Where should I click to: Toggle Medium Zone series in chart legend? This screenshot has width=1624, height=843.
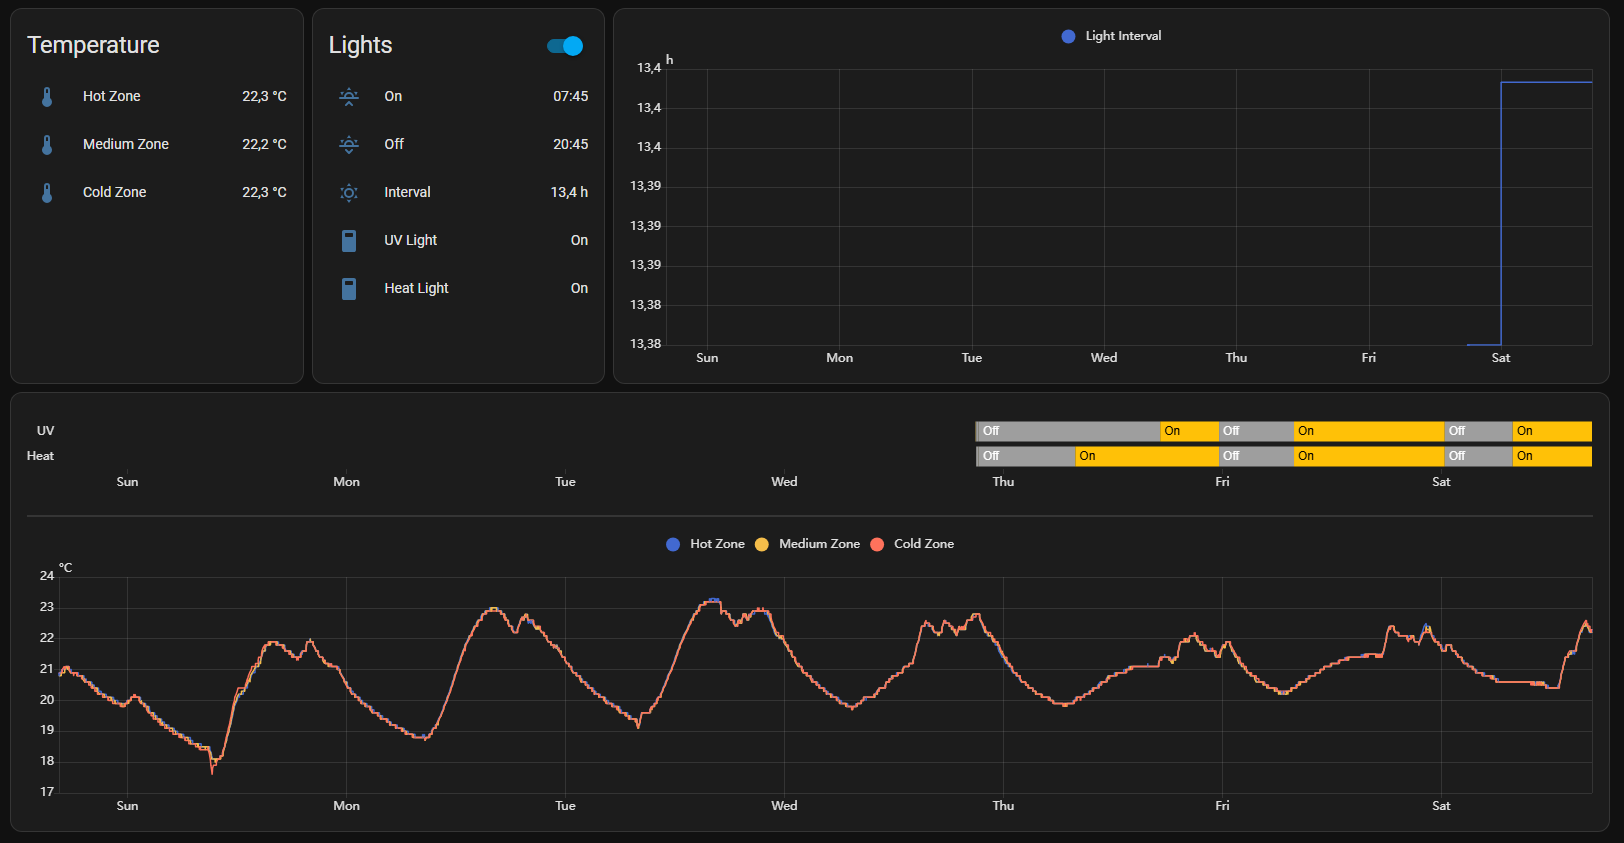point(807,544)
